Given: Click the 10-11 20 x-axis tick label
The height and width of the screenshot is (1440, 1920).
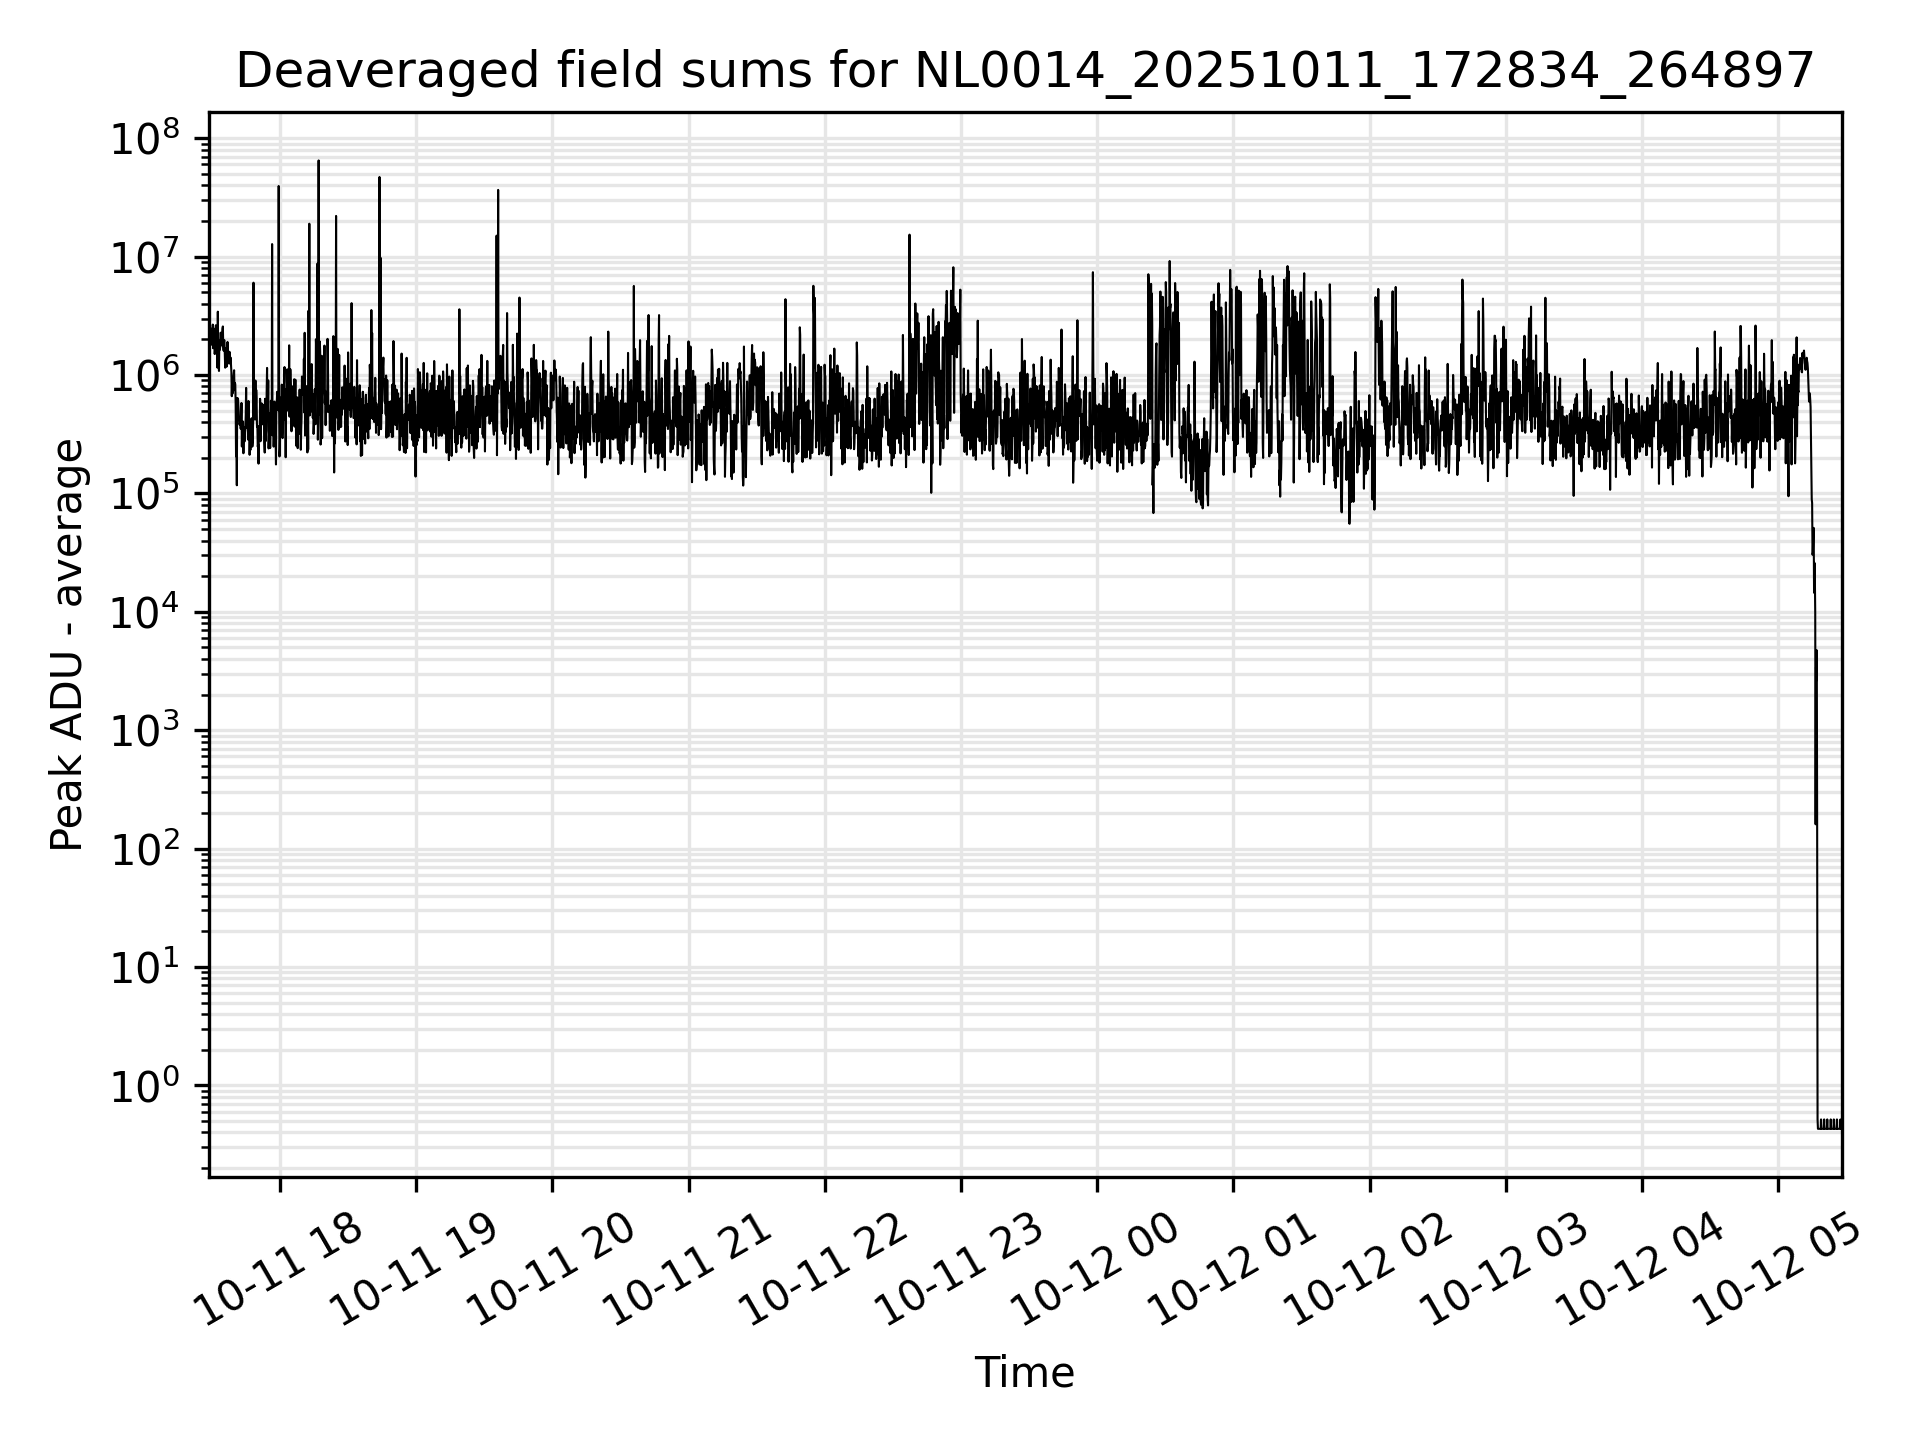Looking at the screenshot, I should pyautogui.click(x=551, y=1269).
